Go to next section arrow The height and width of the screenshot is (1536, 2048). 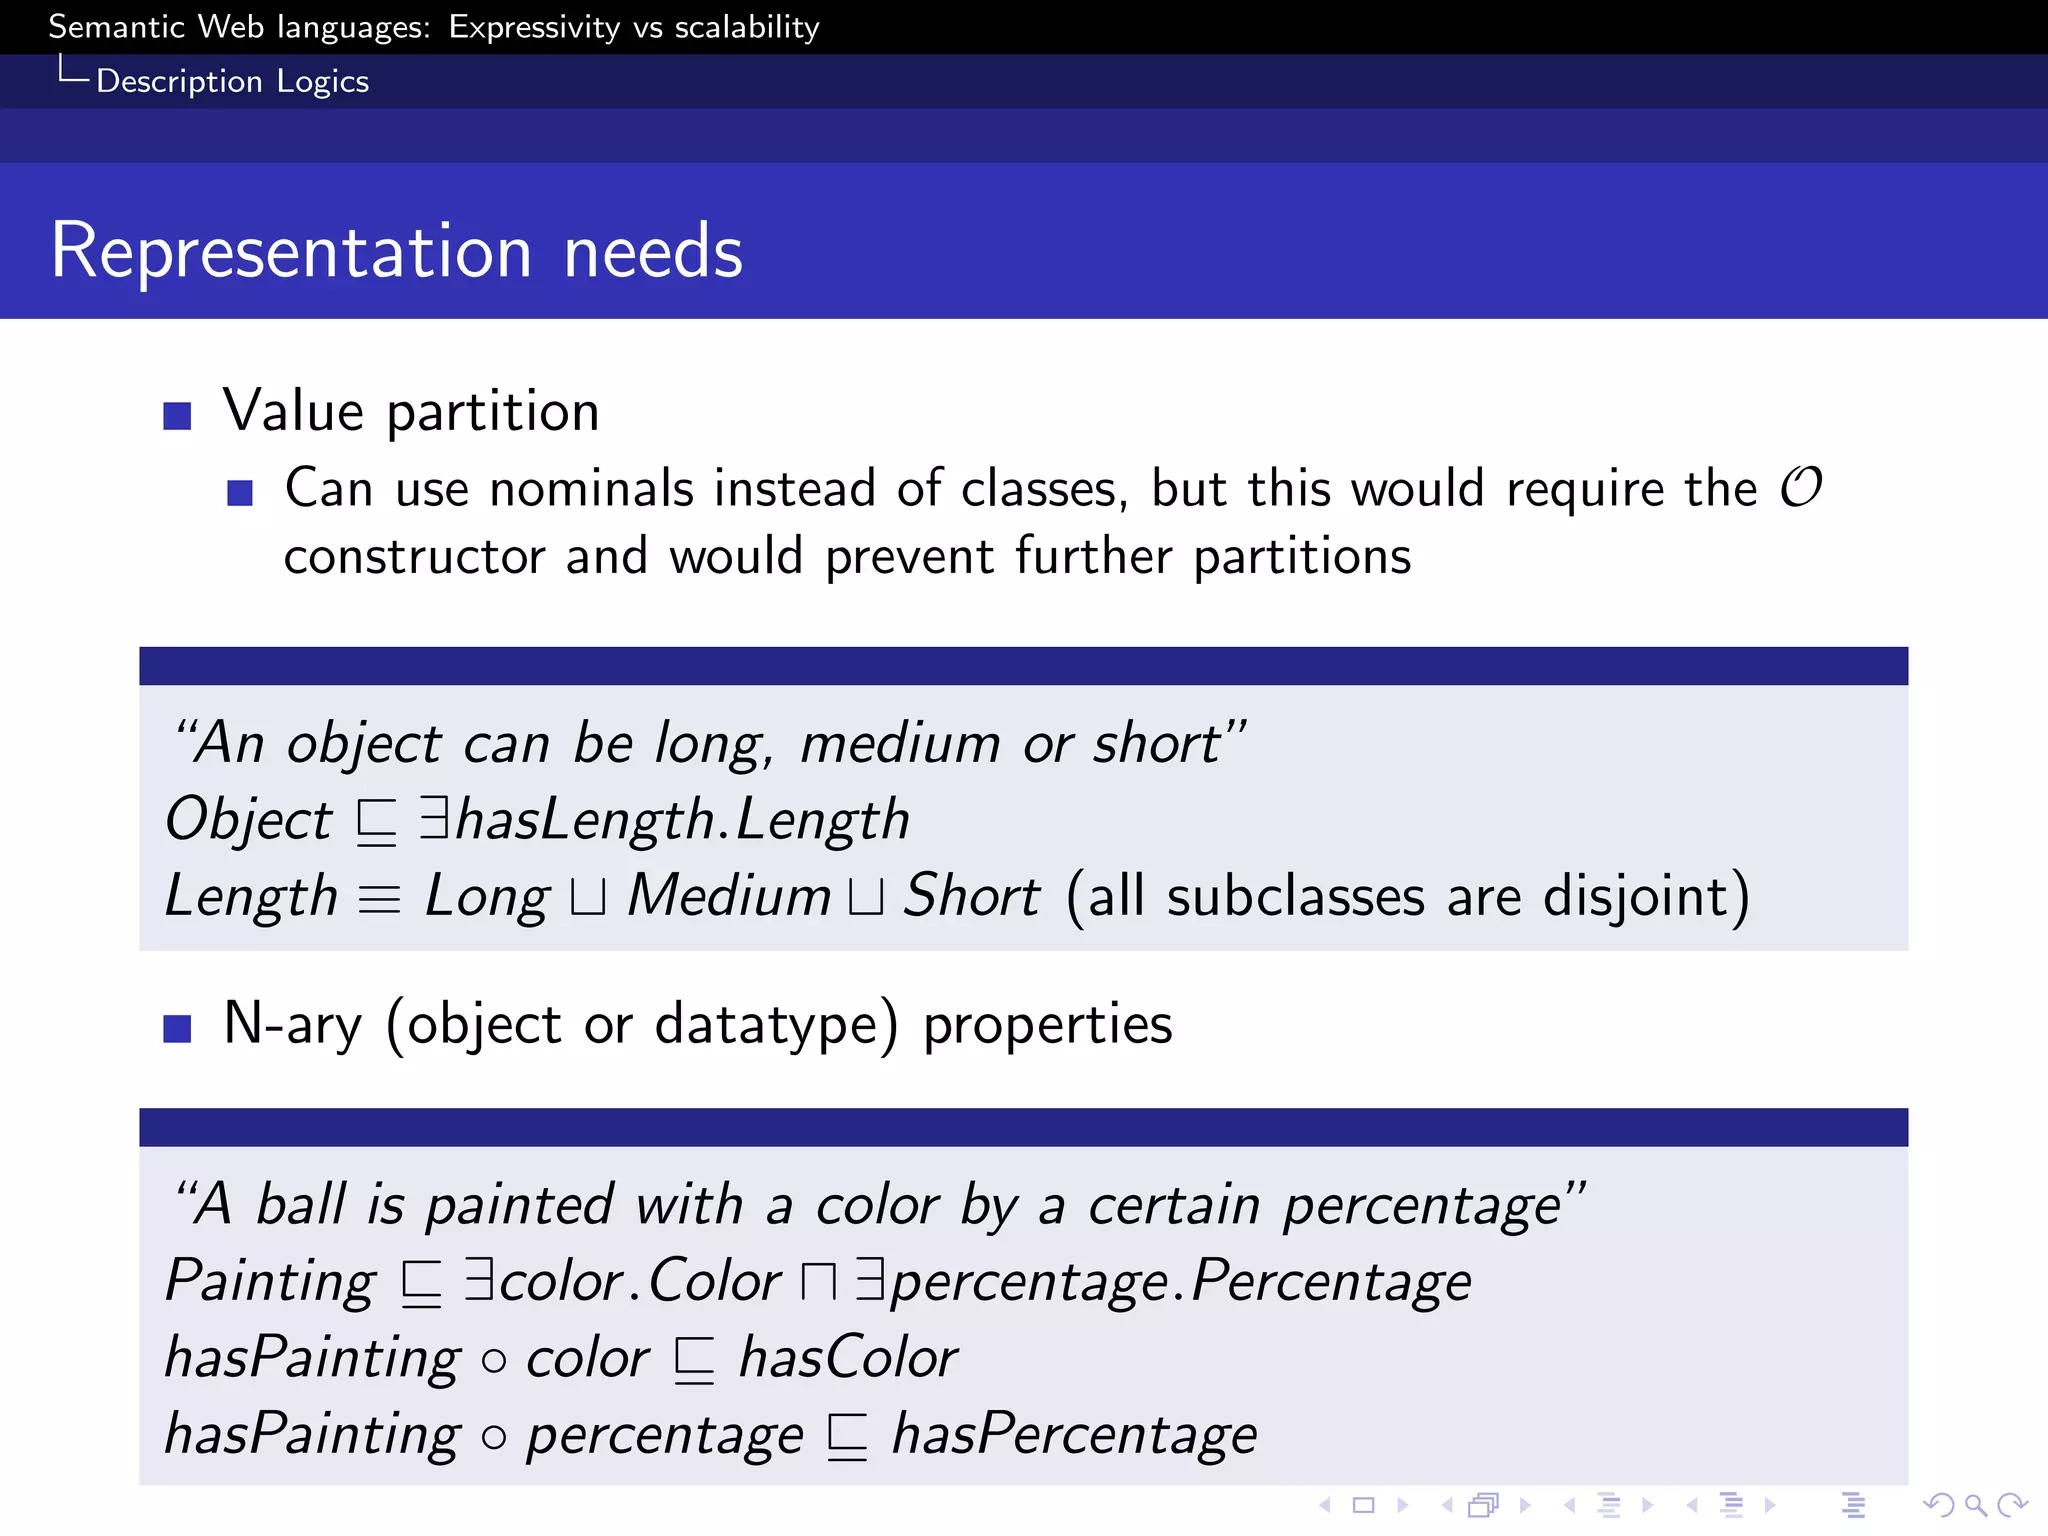pyautogui.click(x=1770, y=1505)
